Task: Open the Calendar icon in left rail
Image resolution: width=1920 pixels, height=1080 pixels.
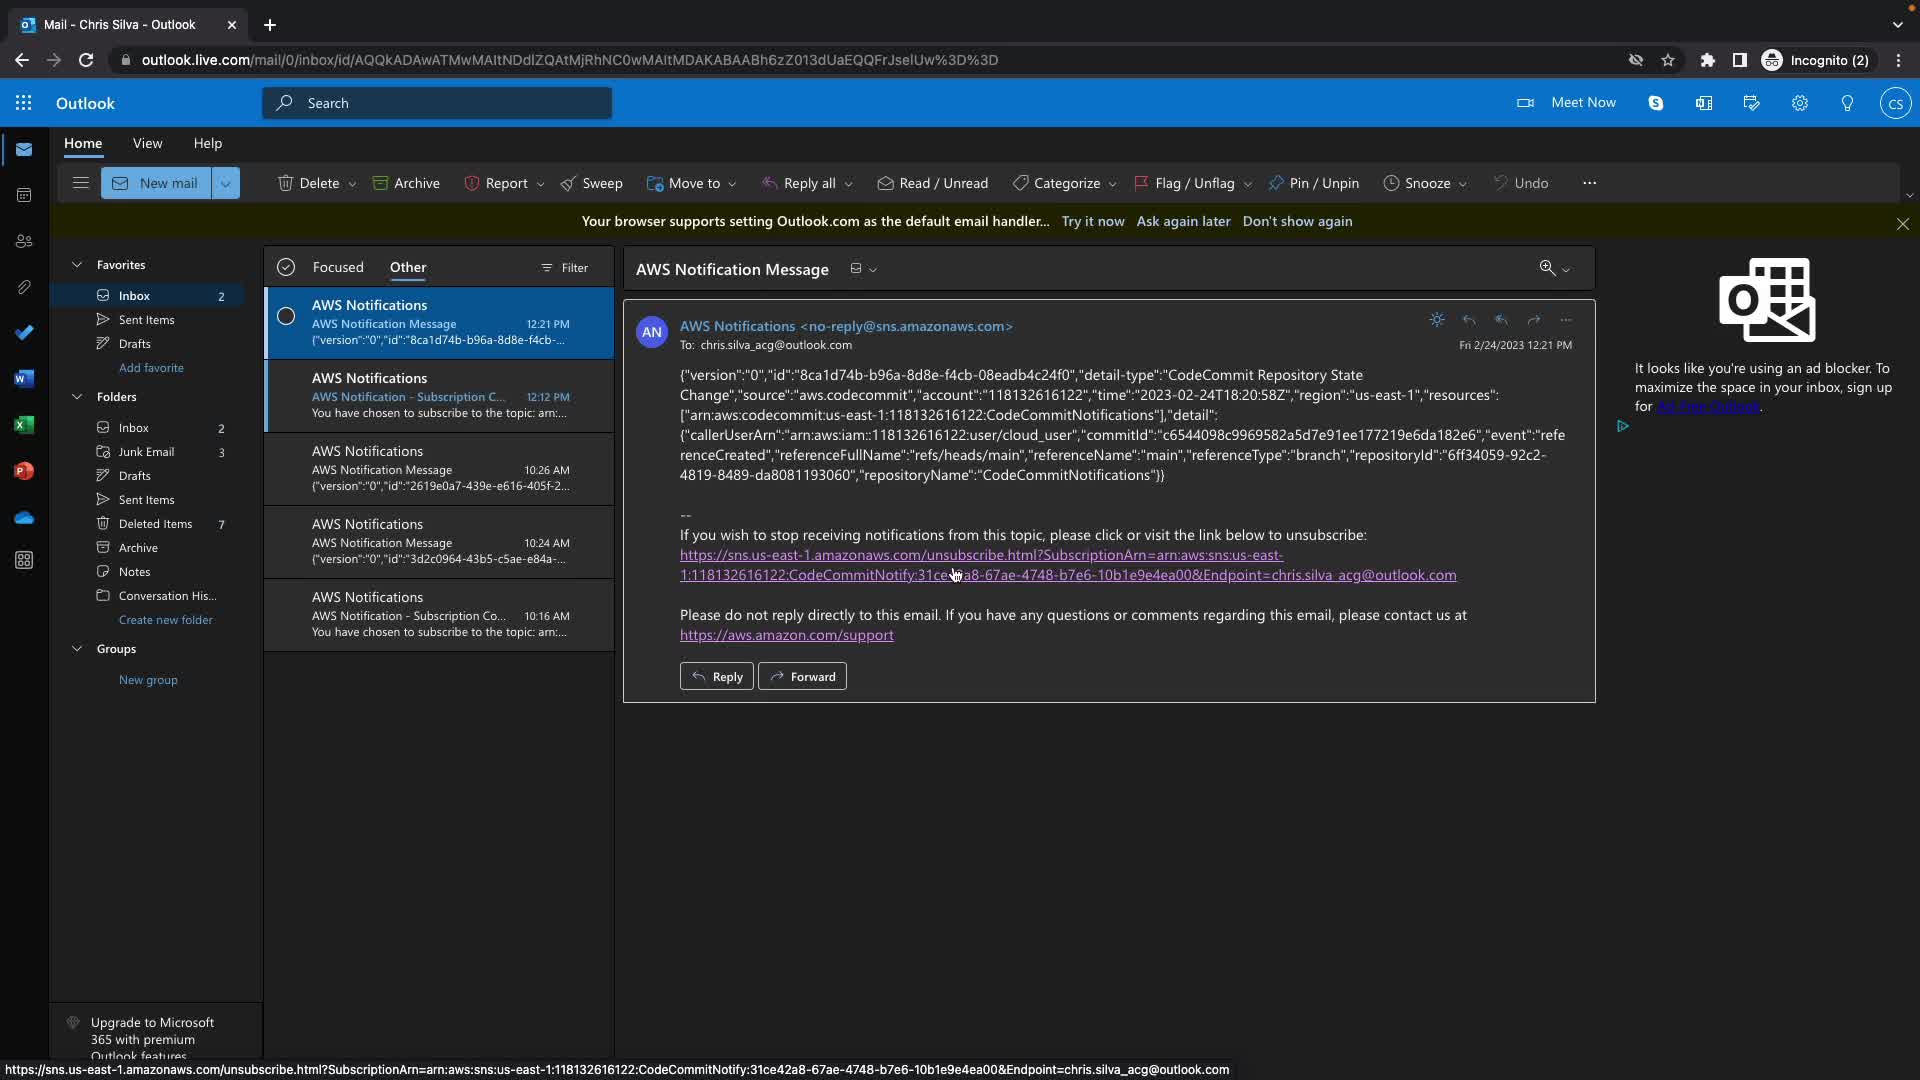Action: (24, 195)
